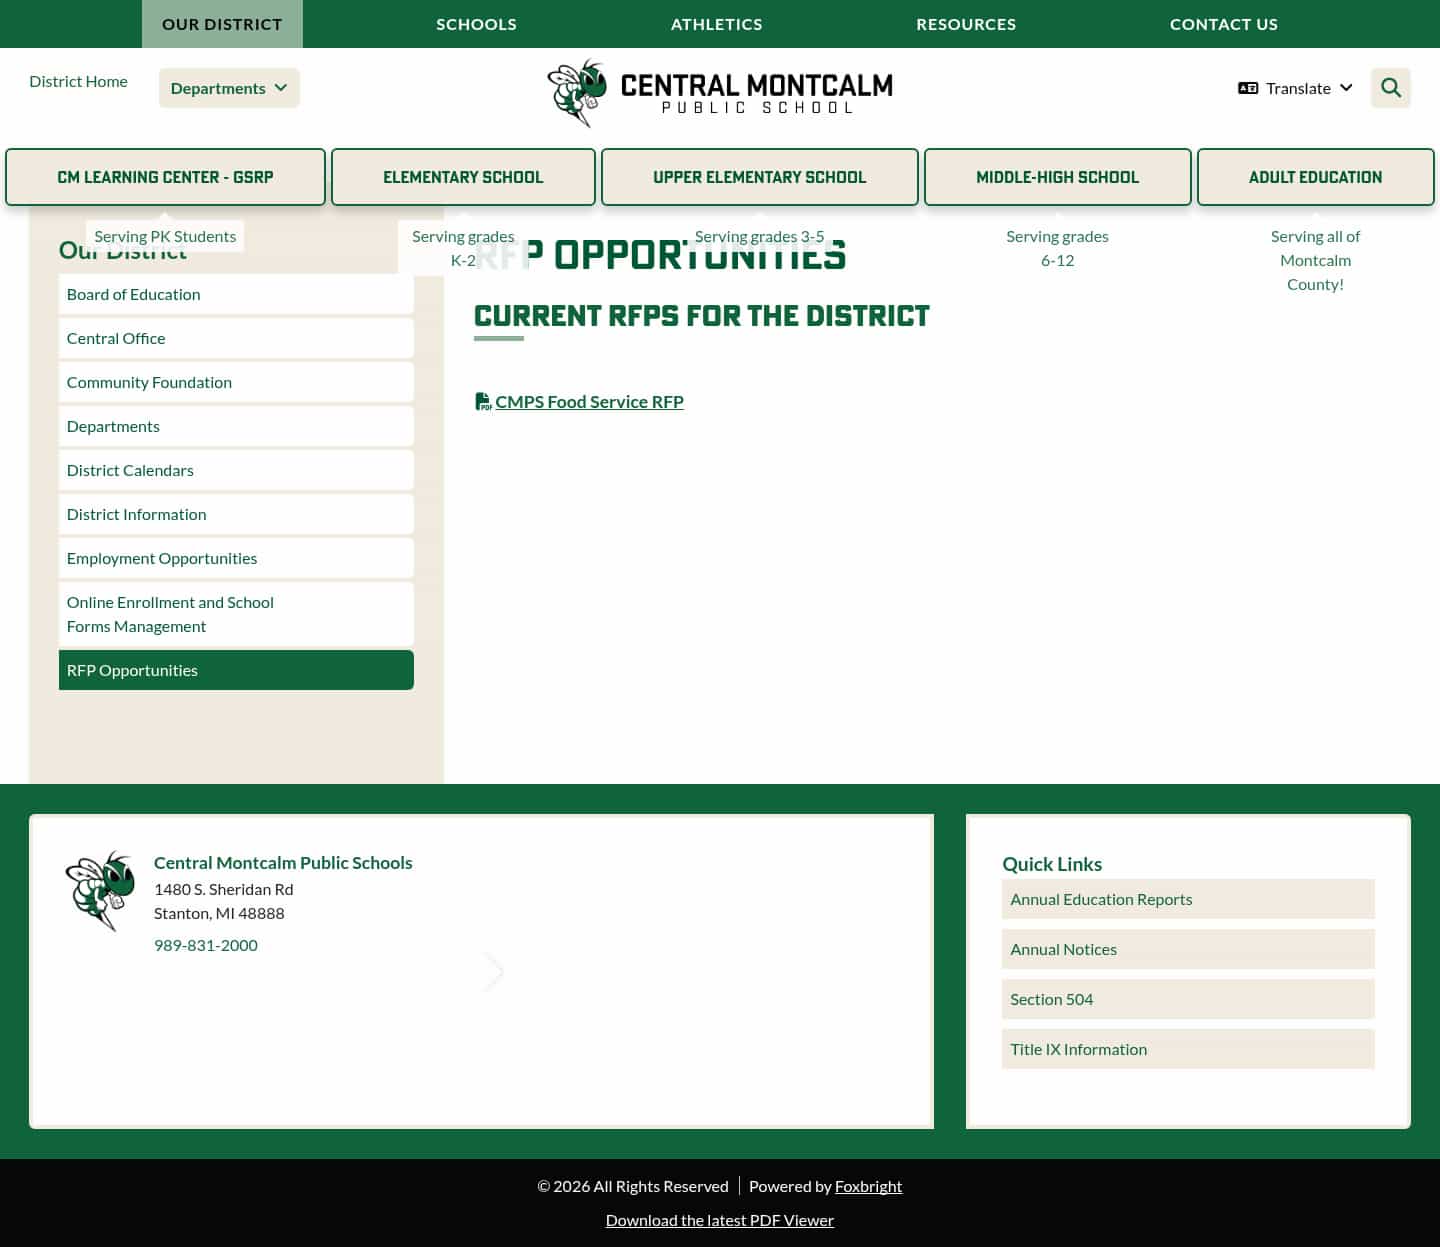The width and height of the screenshot is (1440, 1247).
Task: Click the Translate language icon
Action: [x=1248, y=88]
